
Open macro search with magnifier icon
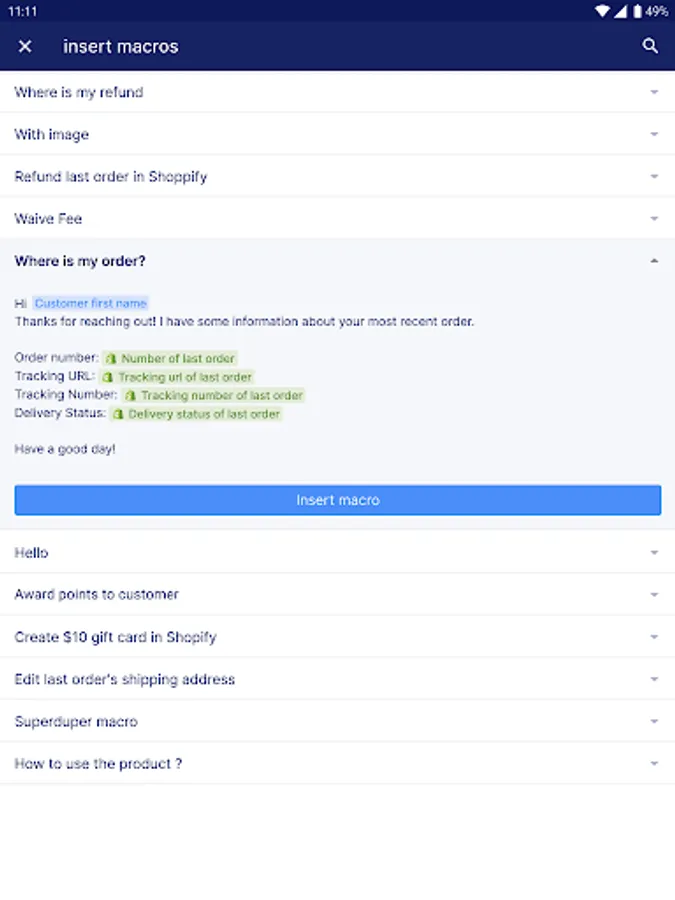click(x=650, y=46)
